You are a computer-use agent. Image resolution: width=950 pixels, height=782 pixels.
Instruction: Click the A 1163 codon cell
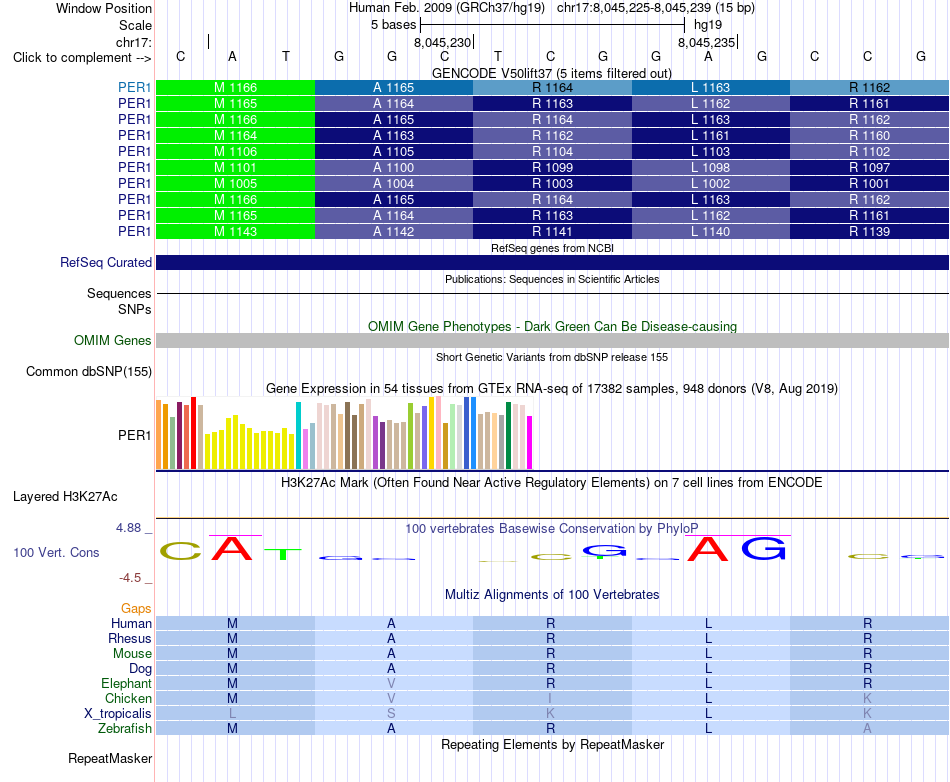click(394, 136)
